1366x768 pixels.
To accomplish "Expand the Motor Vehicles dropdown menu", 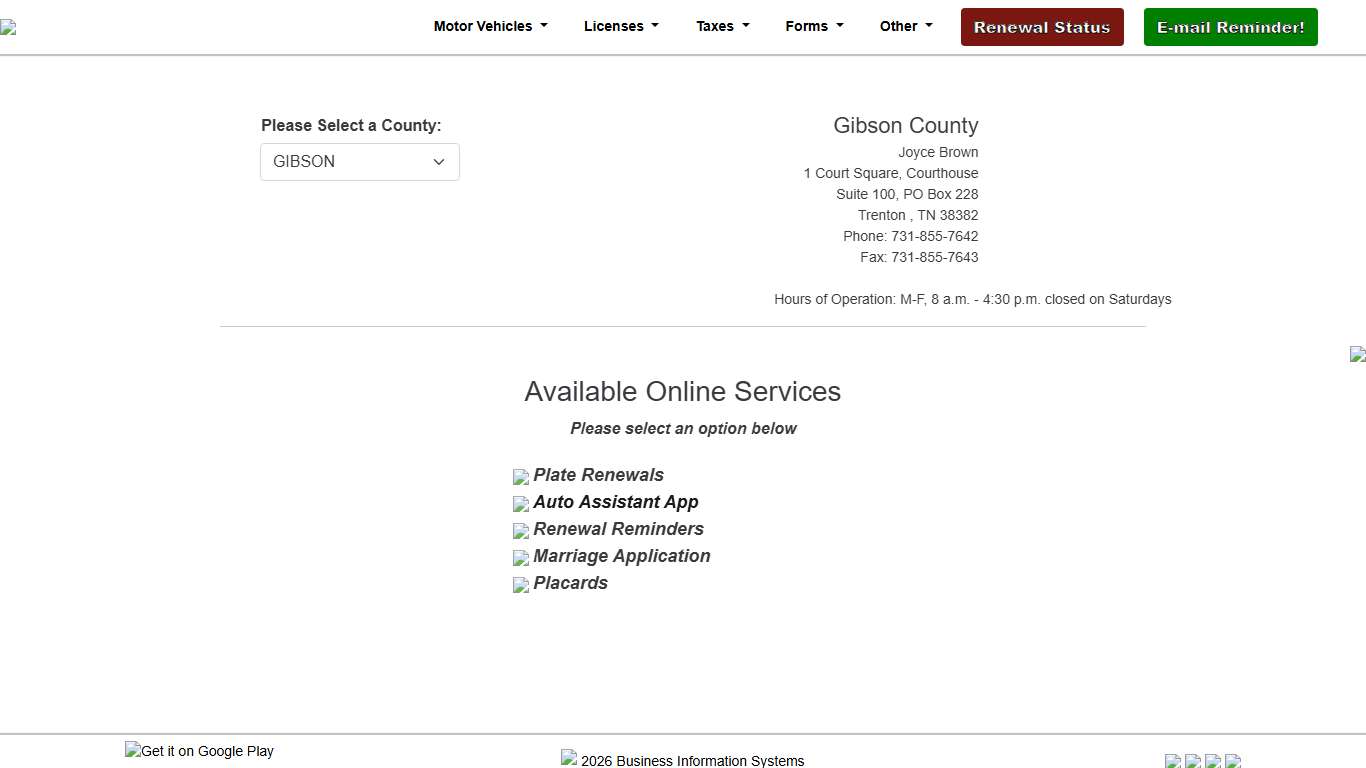I will tap(490, 27).
